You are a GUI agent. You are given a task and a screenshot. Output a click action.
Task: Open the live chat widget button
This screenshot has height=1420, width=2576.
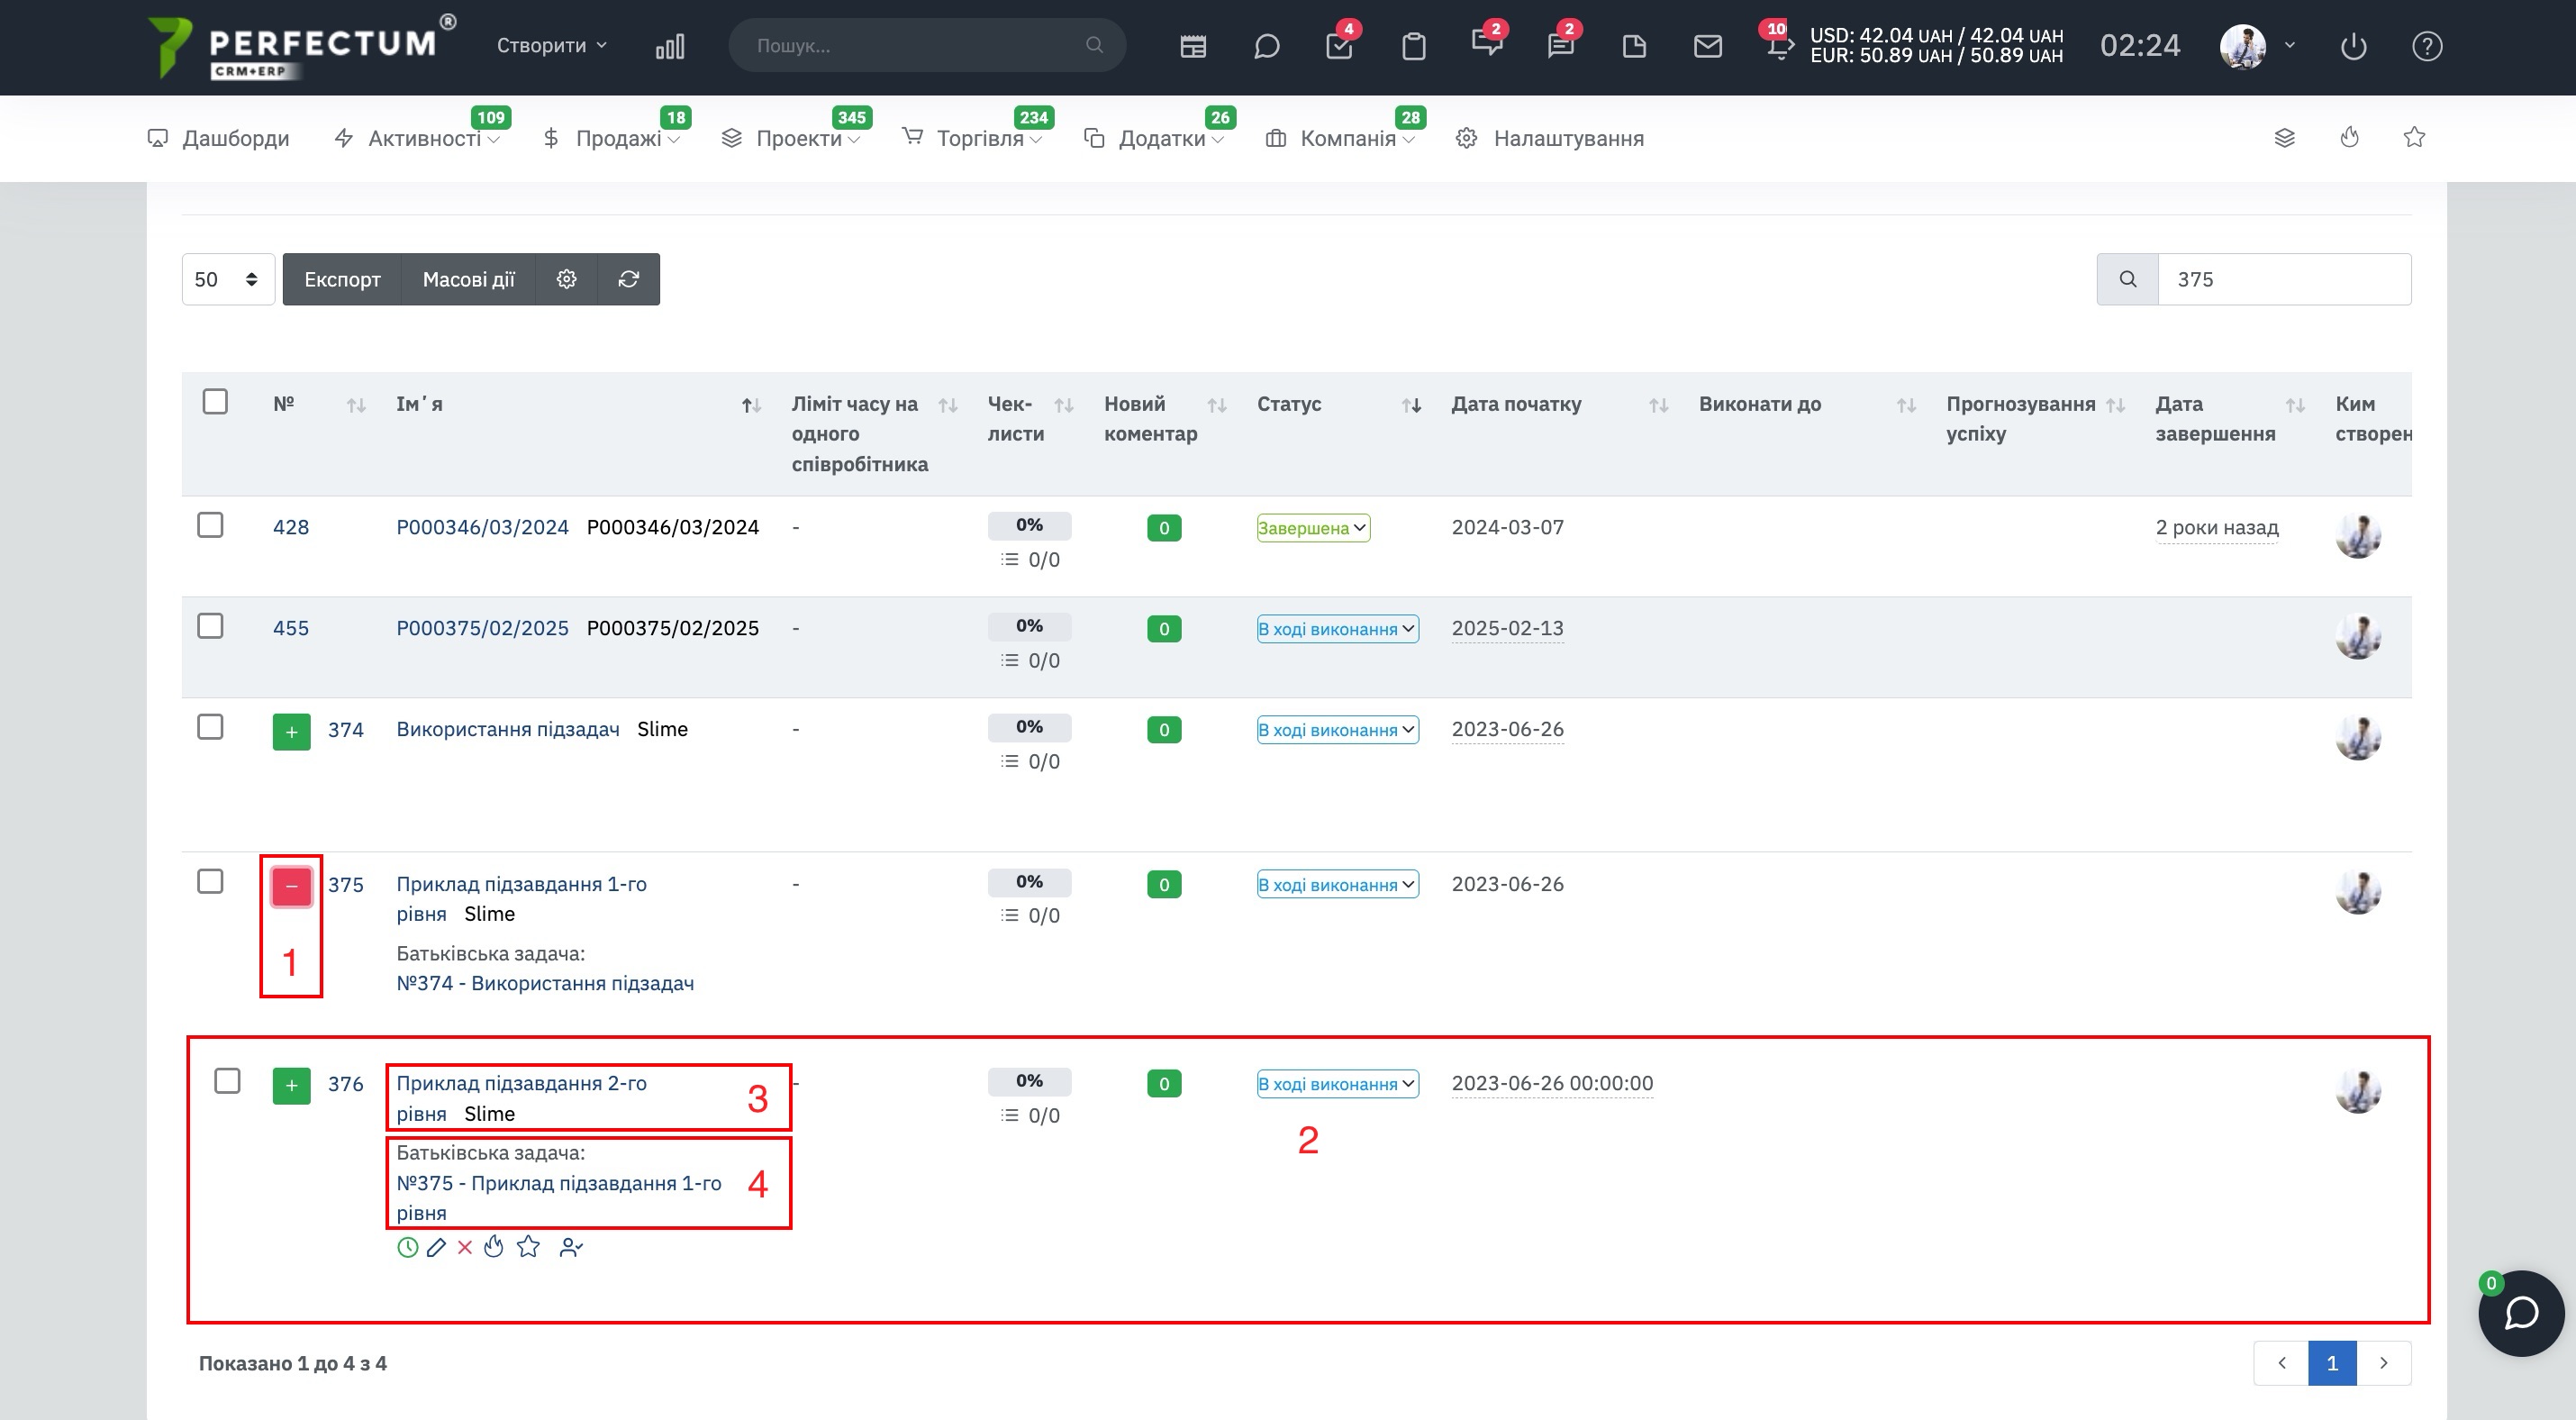pos(2520,1313)
